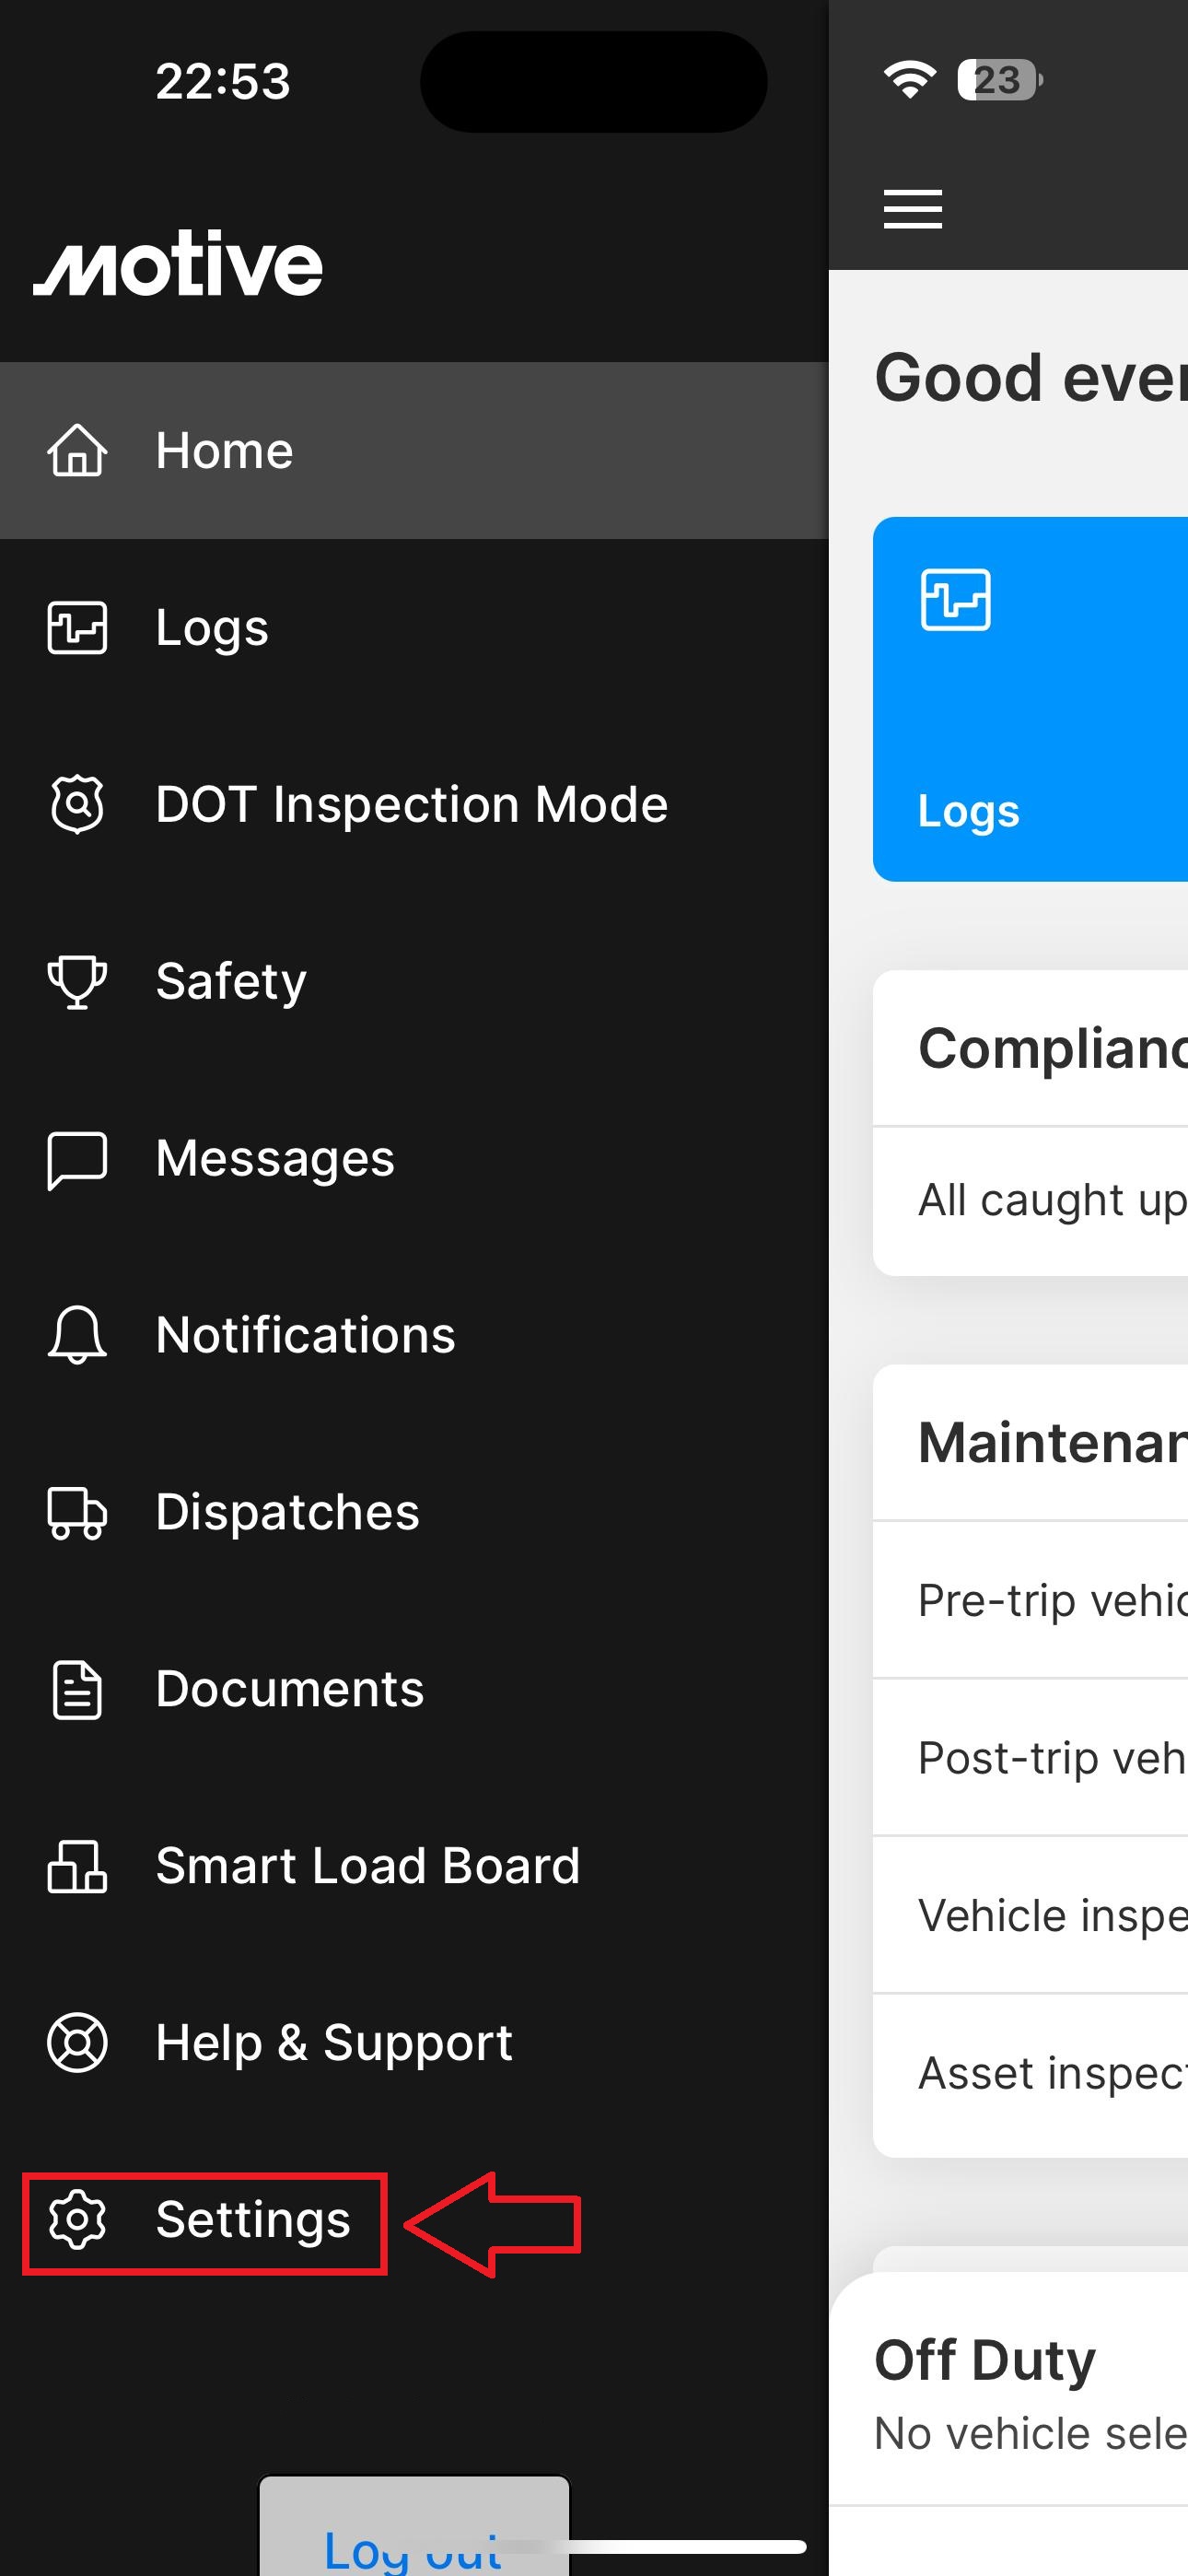Screen dimensions: 1188x2576
Task: Open the blue Logs card
Action: click(1030, 699)
